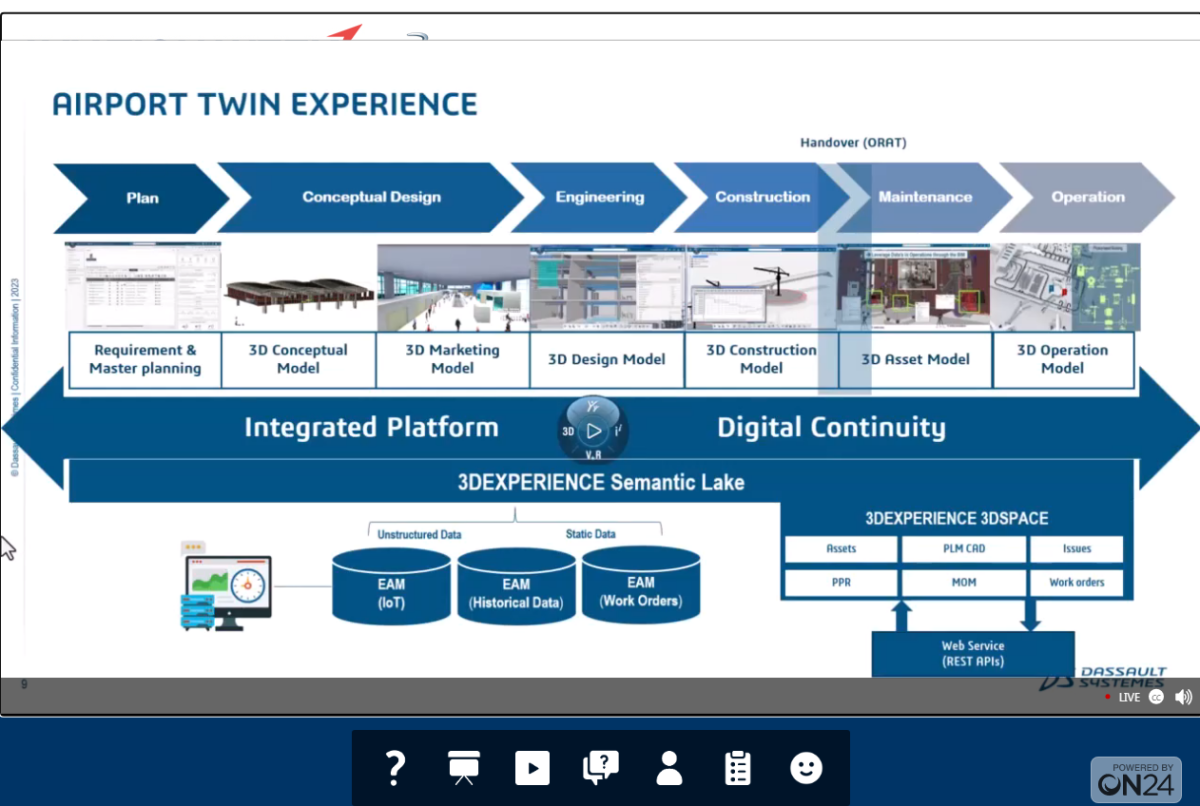Click the Powered by ON24 logo

tap(1134, 779)
